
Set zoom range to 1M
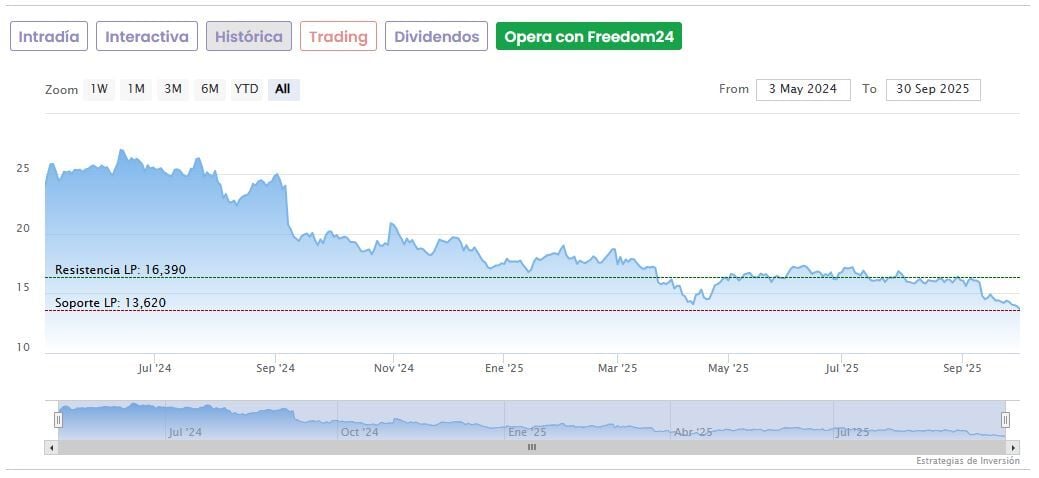point(136,89)
